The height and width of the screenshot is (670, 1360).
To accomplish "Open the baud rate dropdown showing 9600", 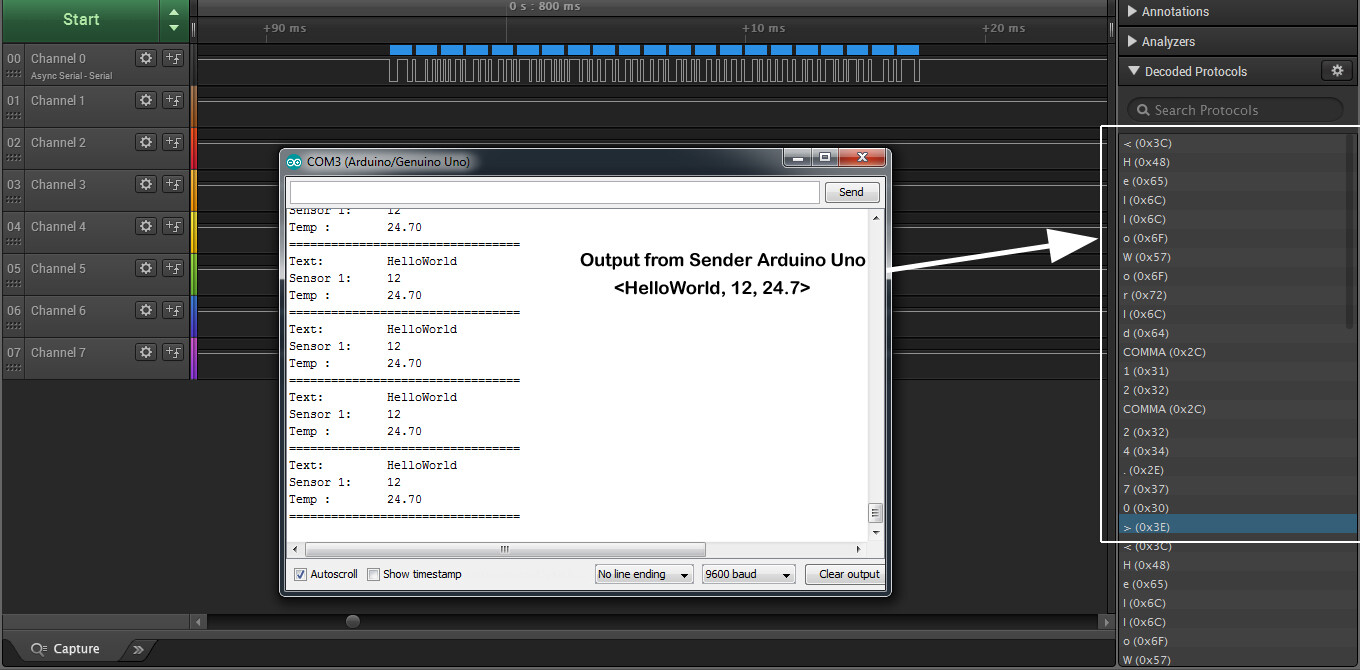I will pos(748,573).
